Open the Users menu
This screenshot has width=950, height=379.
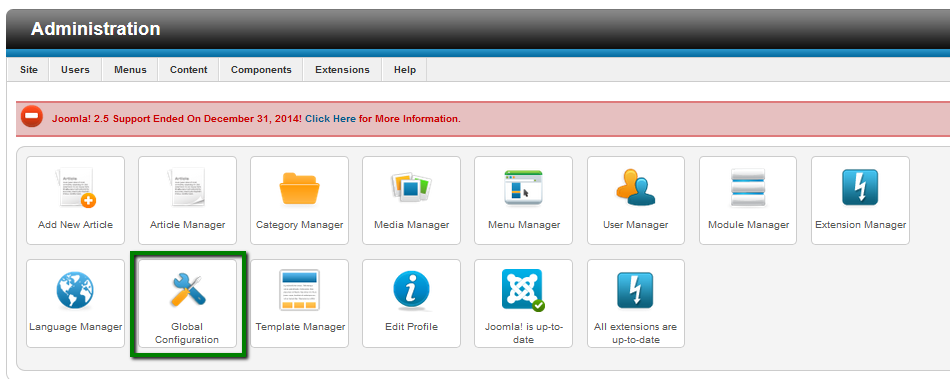75,70
